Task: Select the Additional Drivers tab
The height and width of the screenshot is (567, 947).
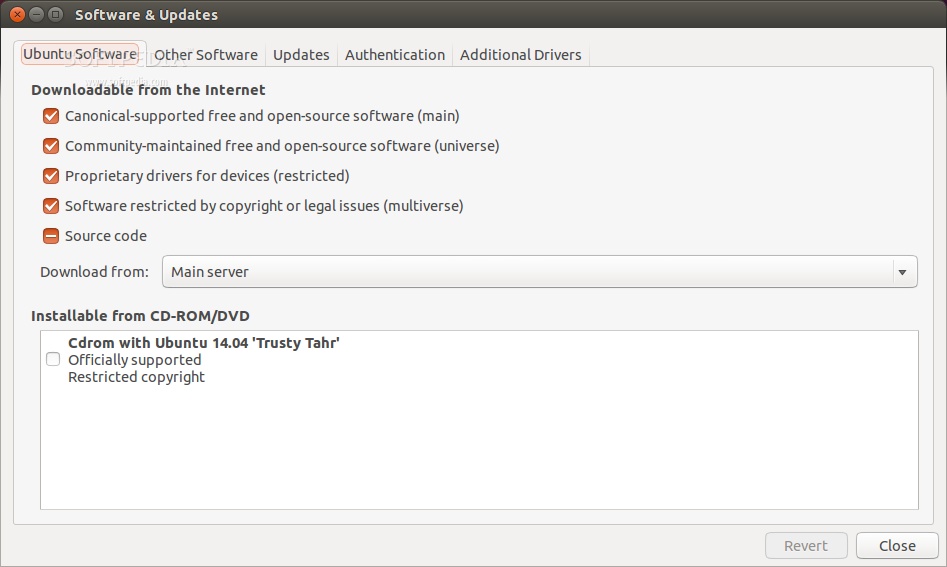Action: (520, 55)
